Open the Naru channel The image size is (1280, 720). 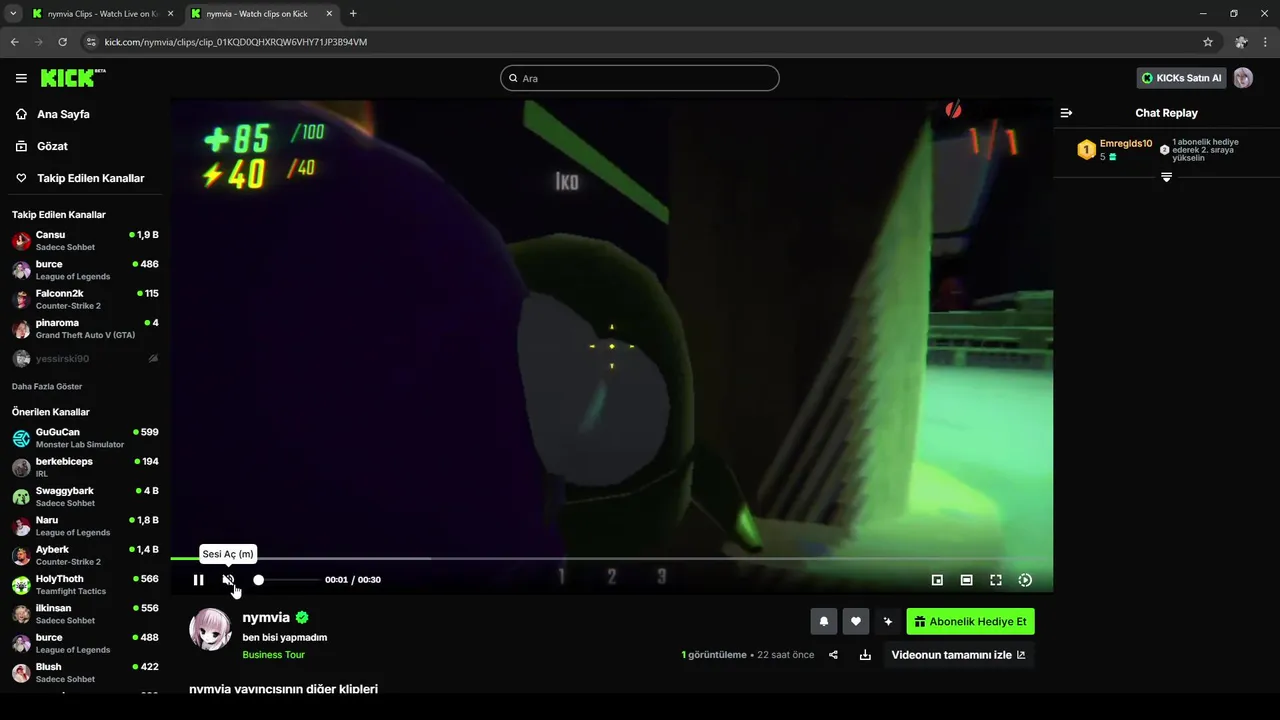(85, 526)
